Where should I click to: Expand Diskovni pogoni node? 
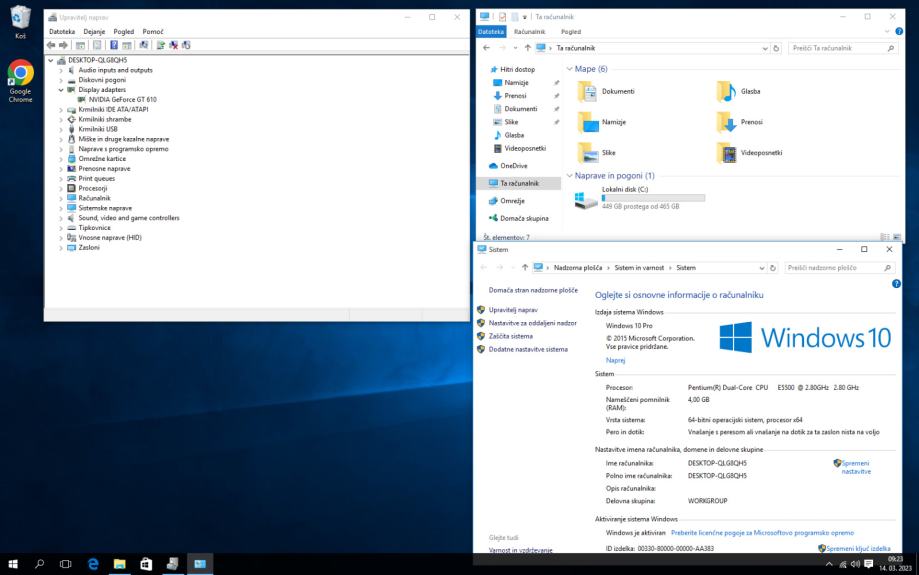pyautogui.click(x=61, y=80)
